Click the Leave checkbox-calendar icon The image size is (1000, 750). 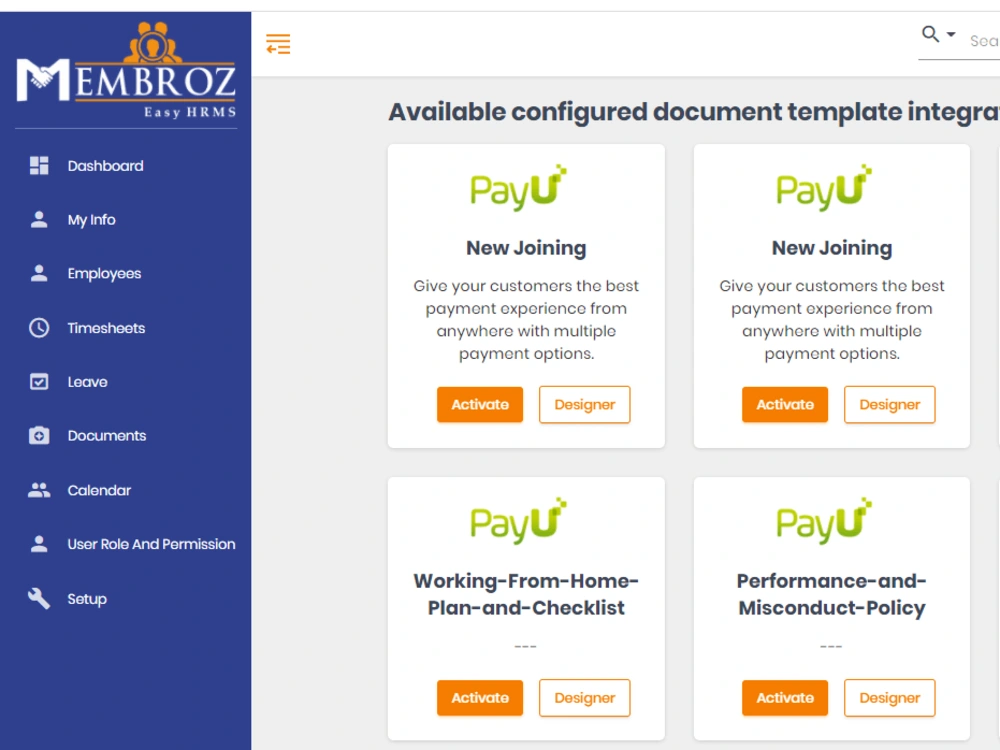(39, 381)
